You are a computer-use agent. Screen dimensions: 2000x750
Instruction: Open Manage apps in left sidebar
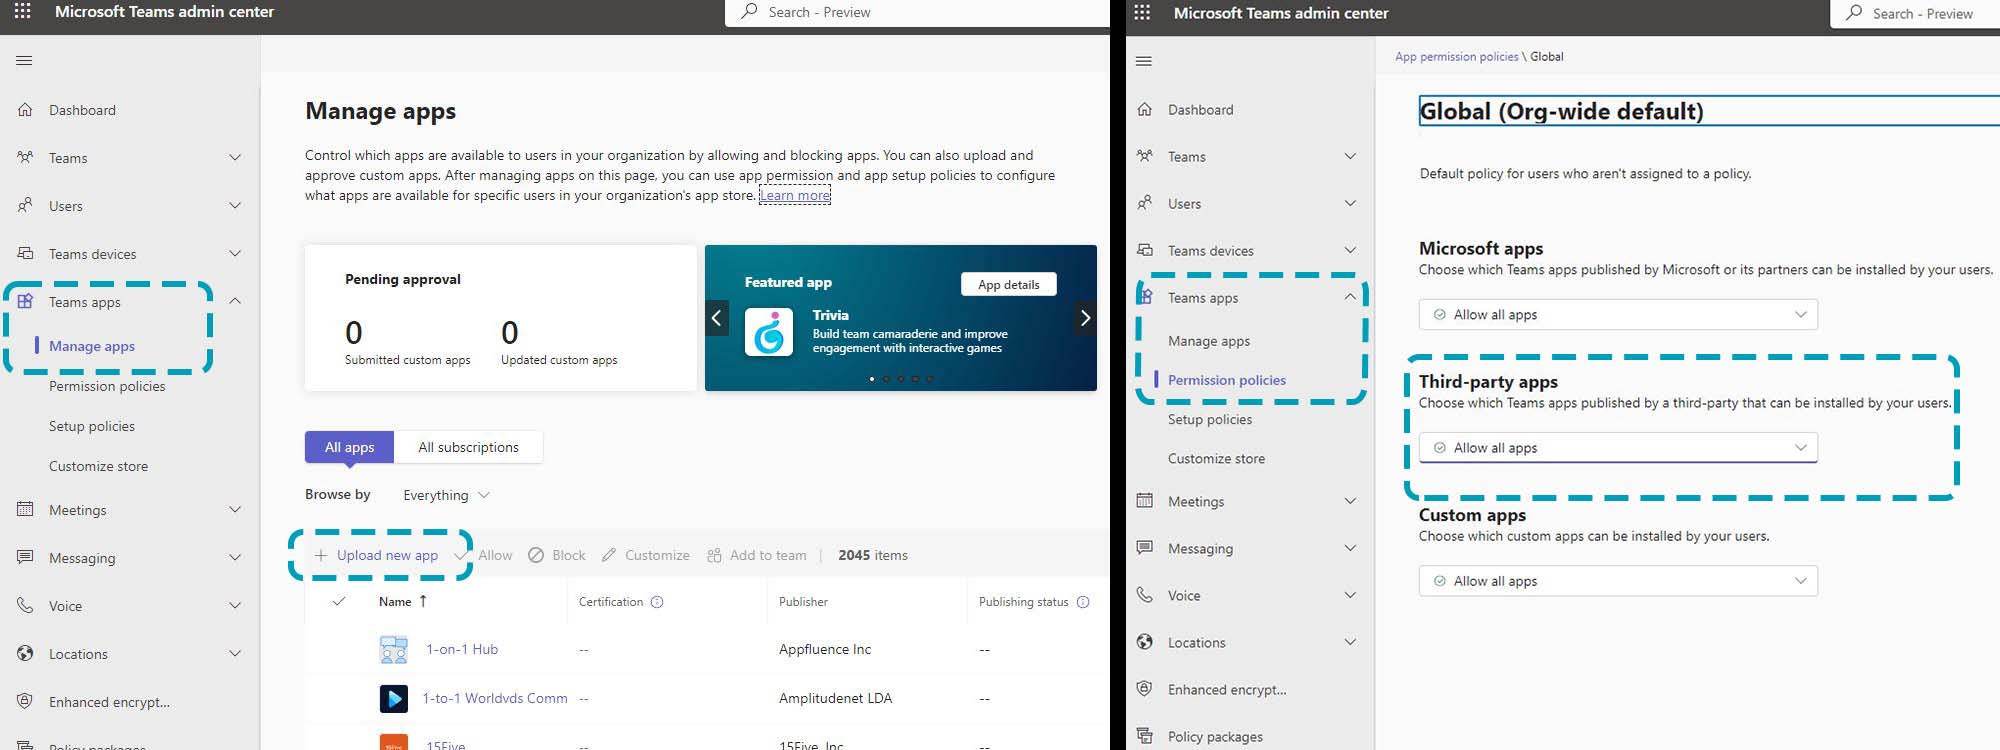click(x=92, y=346)
